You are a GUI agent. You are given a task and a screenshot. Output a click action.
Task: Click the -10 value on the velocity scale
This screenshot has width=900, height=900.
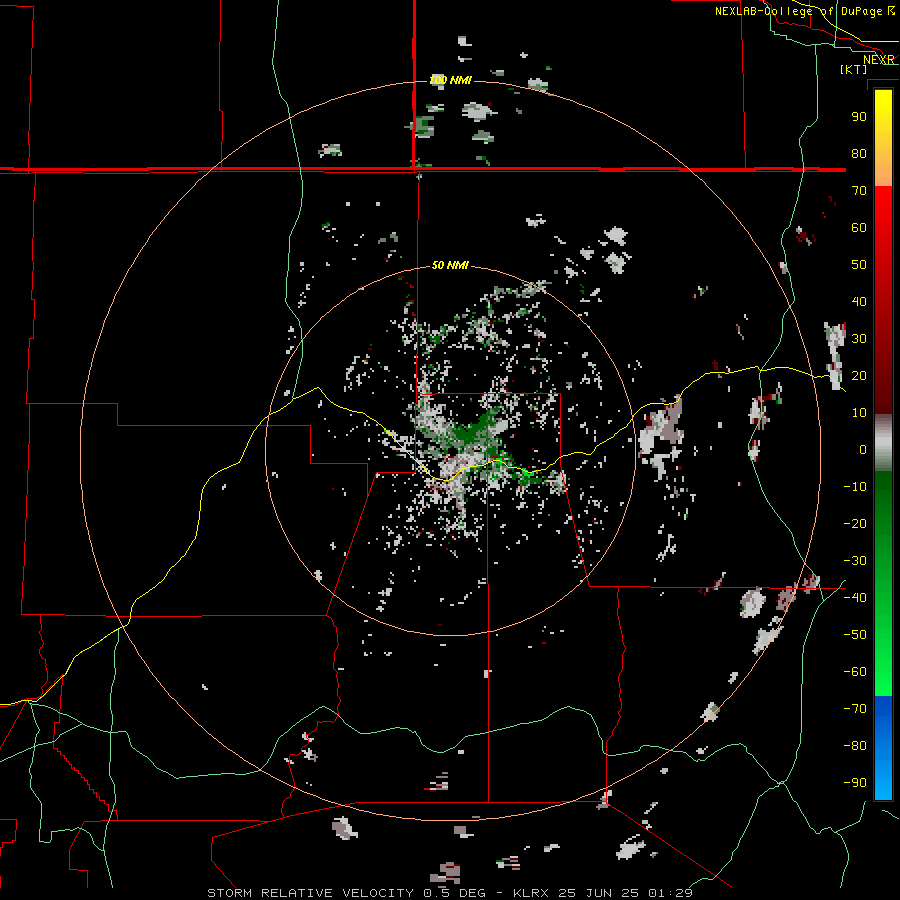click(855, 487)
